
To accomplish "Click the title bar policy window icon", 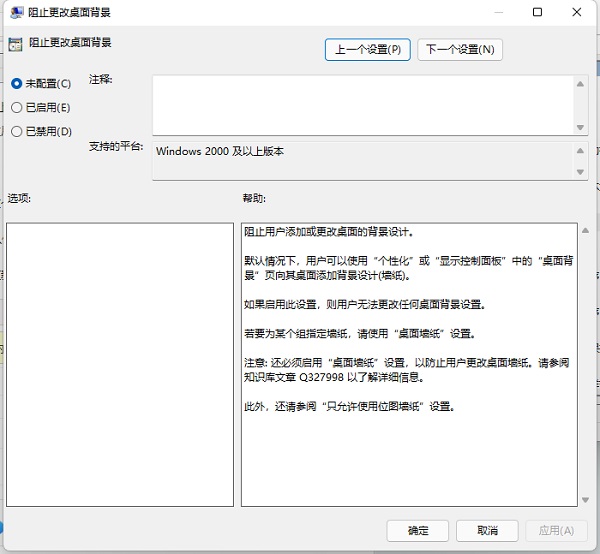I will click(17, 13).
